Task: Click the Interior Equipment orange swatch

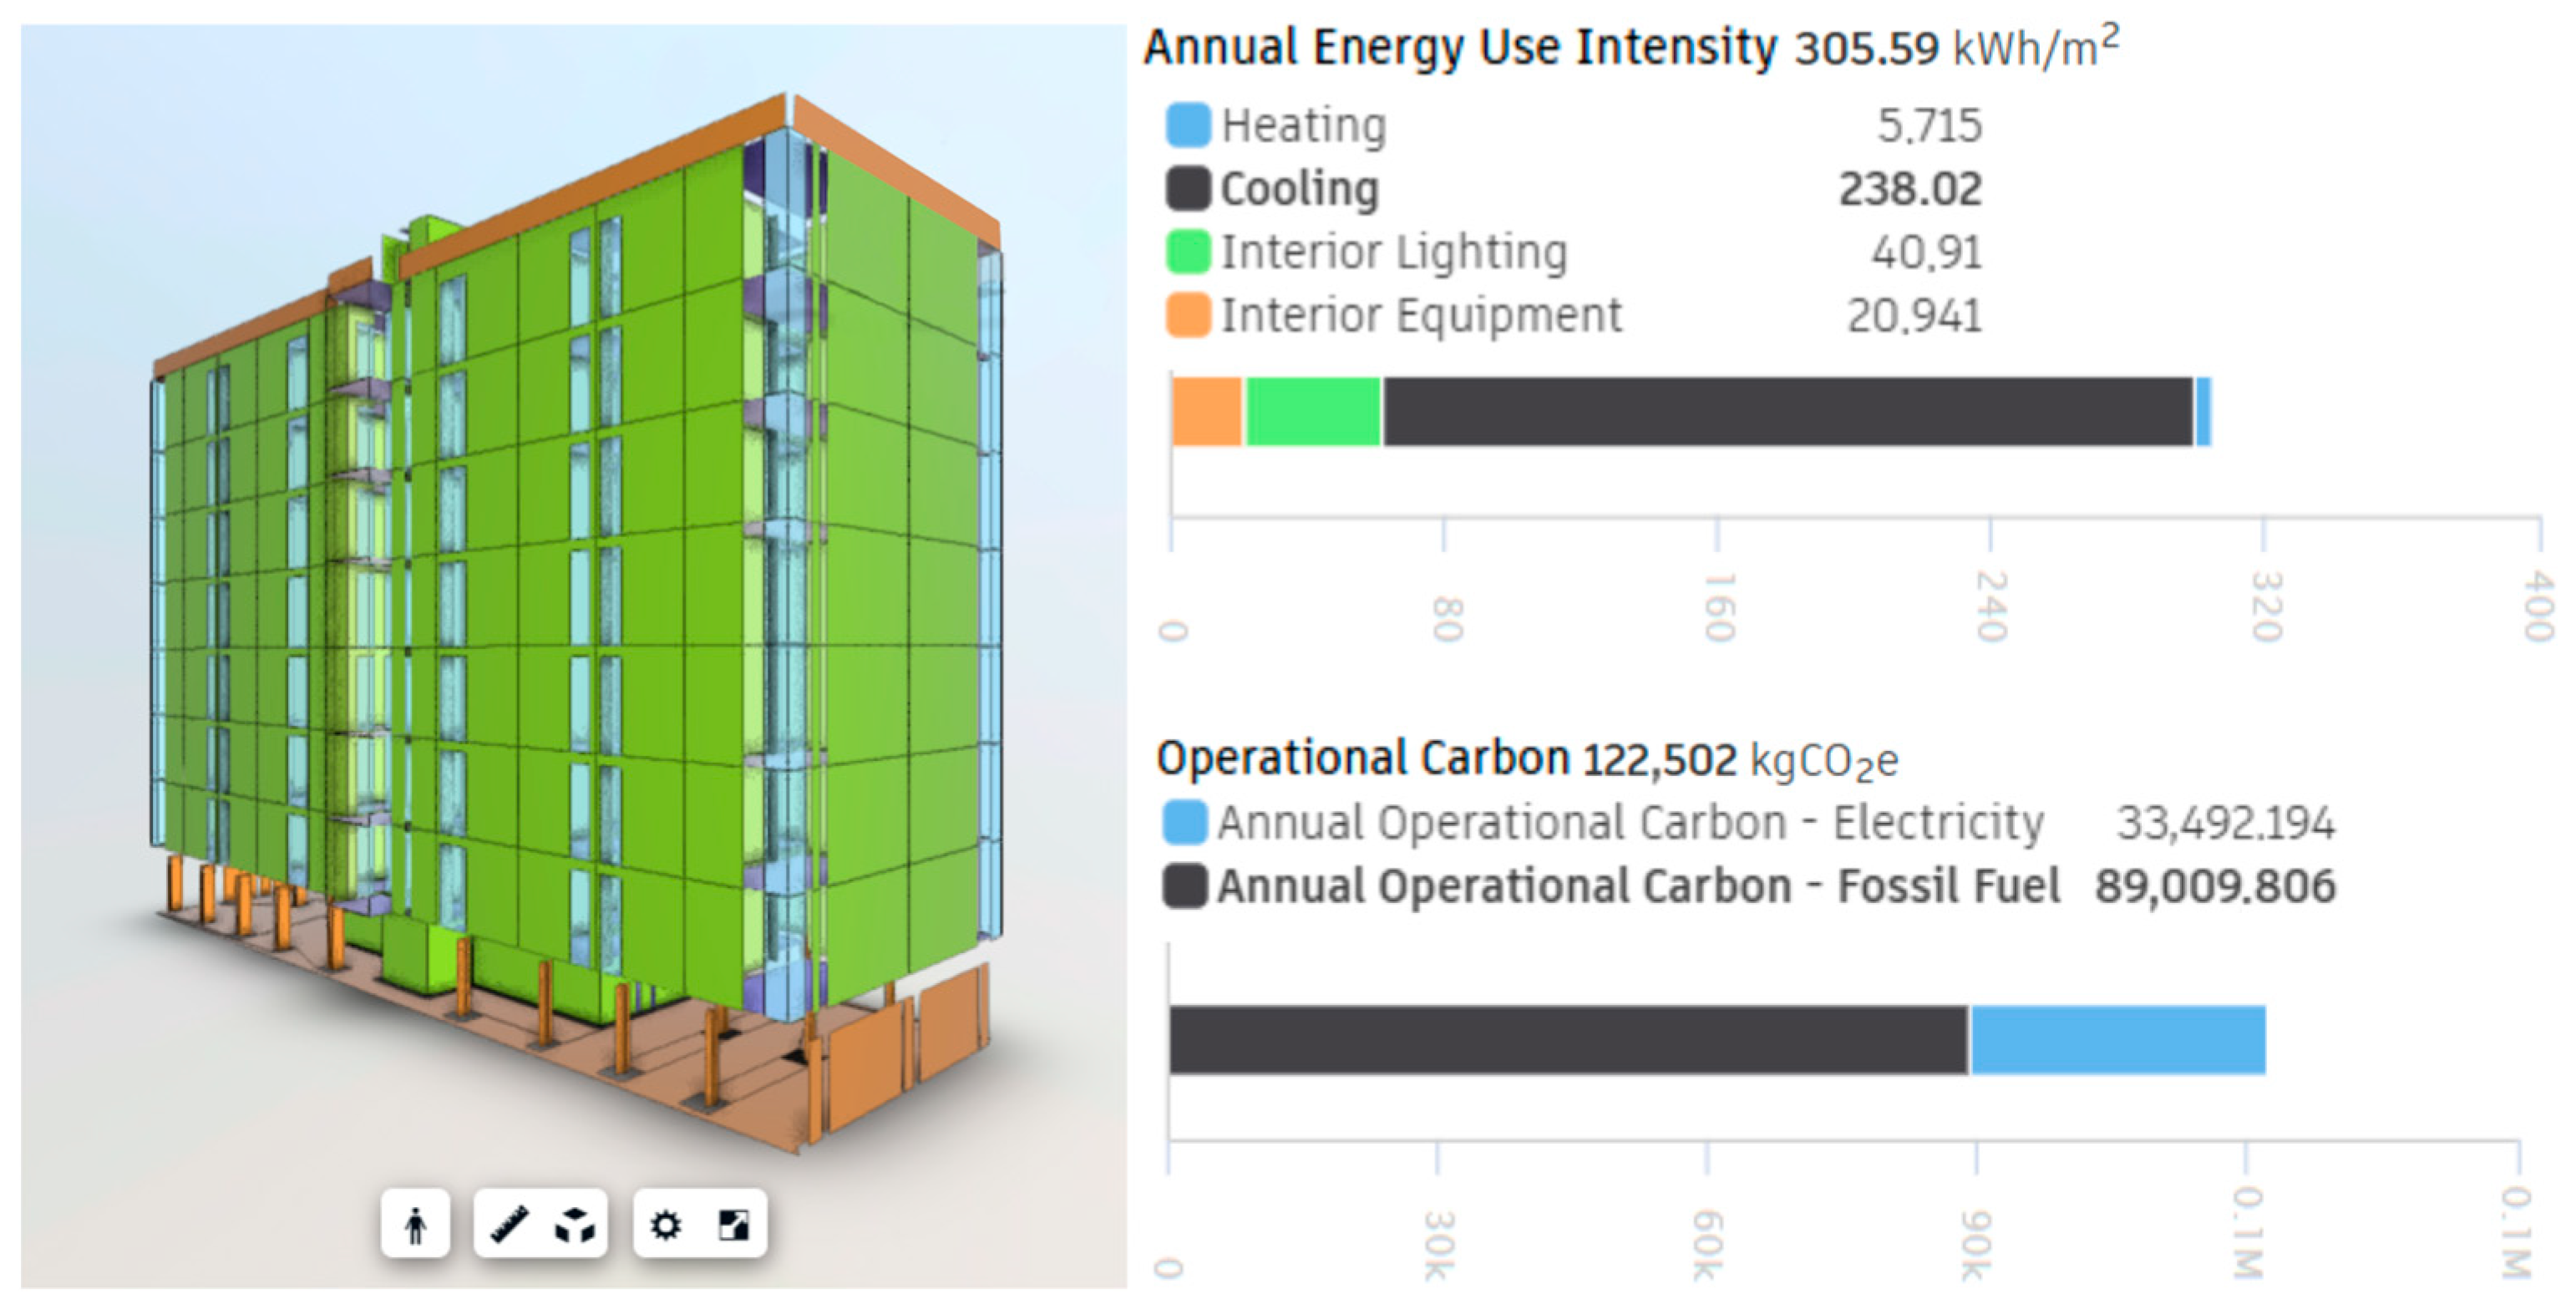Action: point(1187,315)
